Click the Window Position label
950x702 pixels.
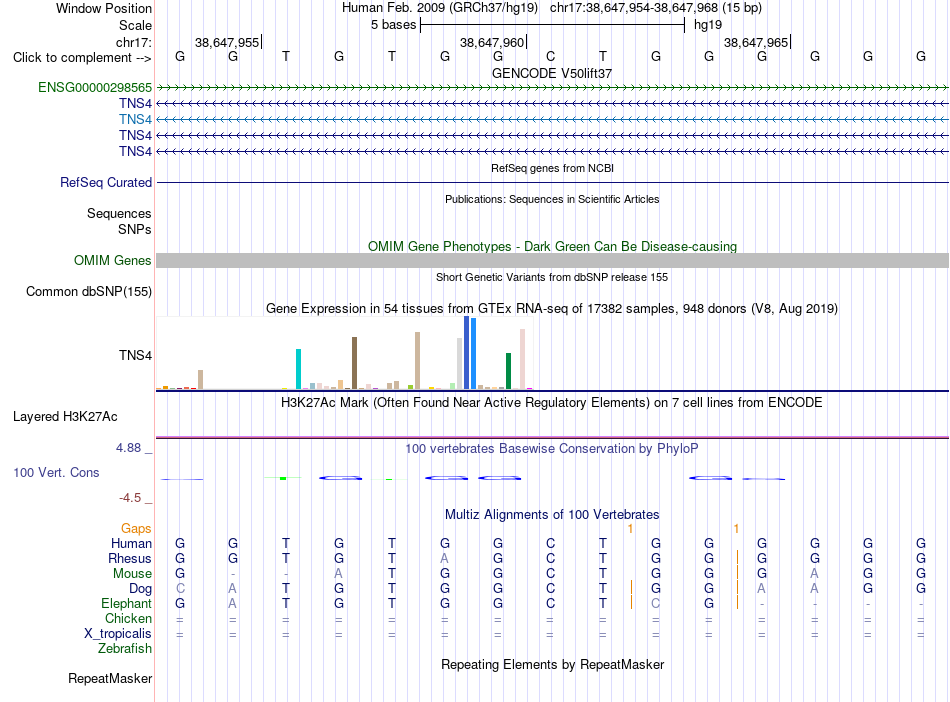pyautogui.click(x=104, y=8)
